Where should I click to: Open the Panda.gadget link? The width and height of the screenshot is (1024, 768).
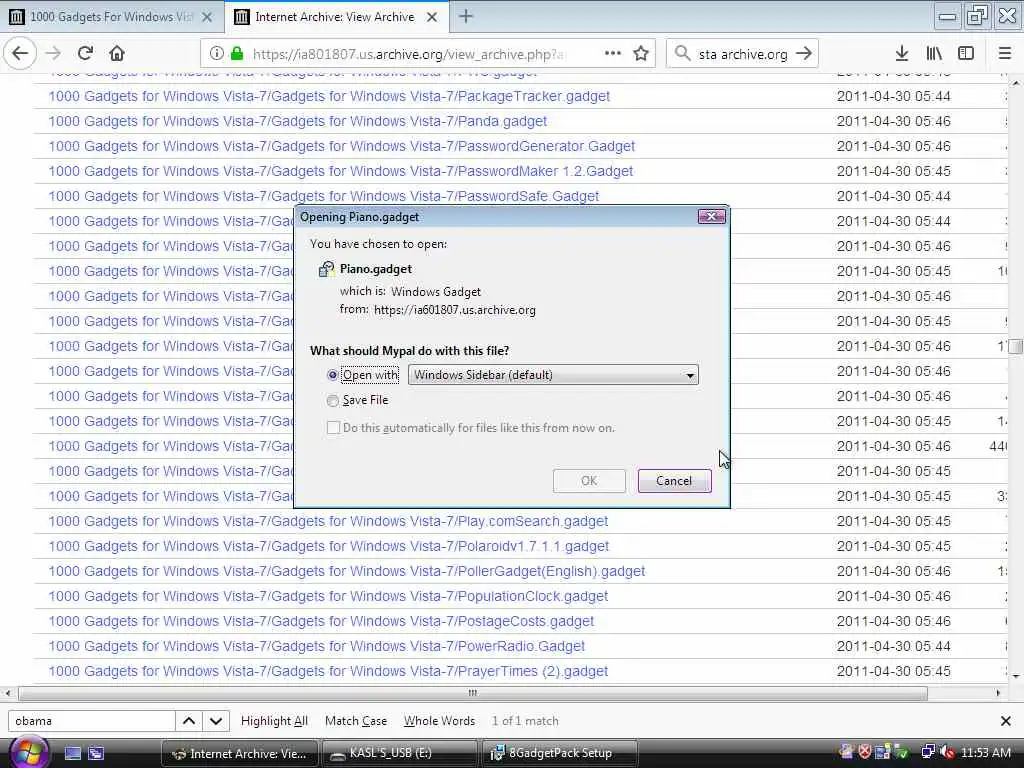[x=298, y=121]
